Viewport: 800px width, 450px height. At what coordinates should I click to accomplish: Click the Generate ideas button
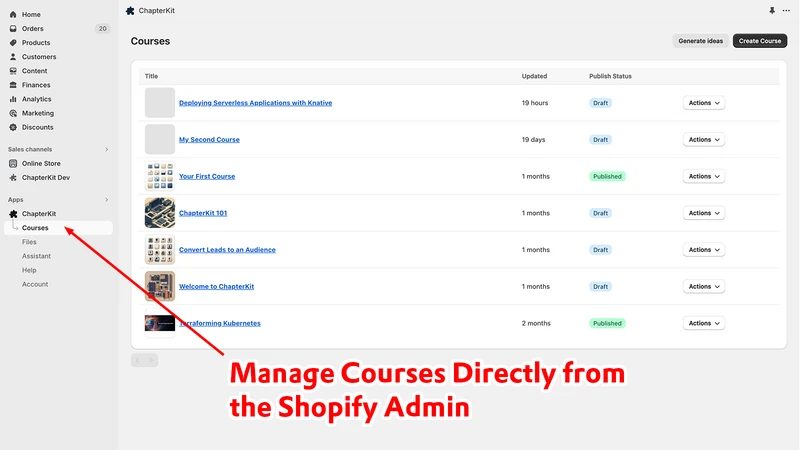coord(701,41)
